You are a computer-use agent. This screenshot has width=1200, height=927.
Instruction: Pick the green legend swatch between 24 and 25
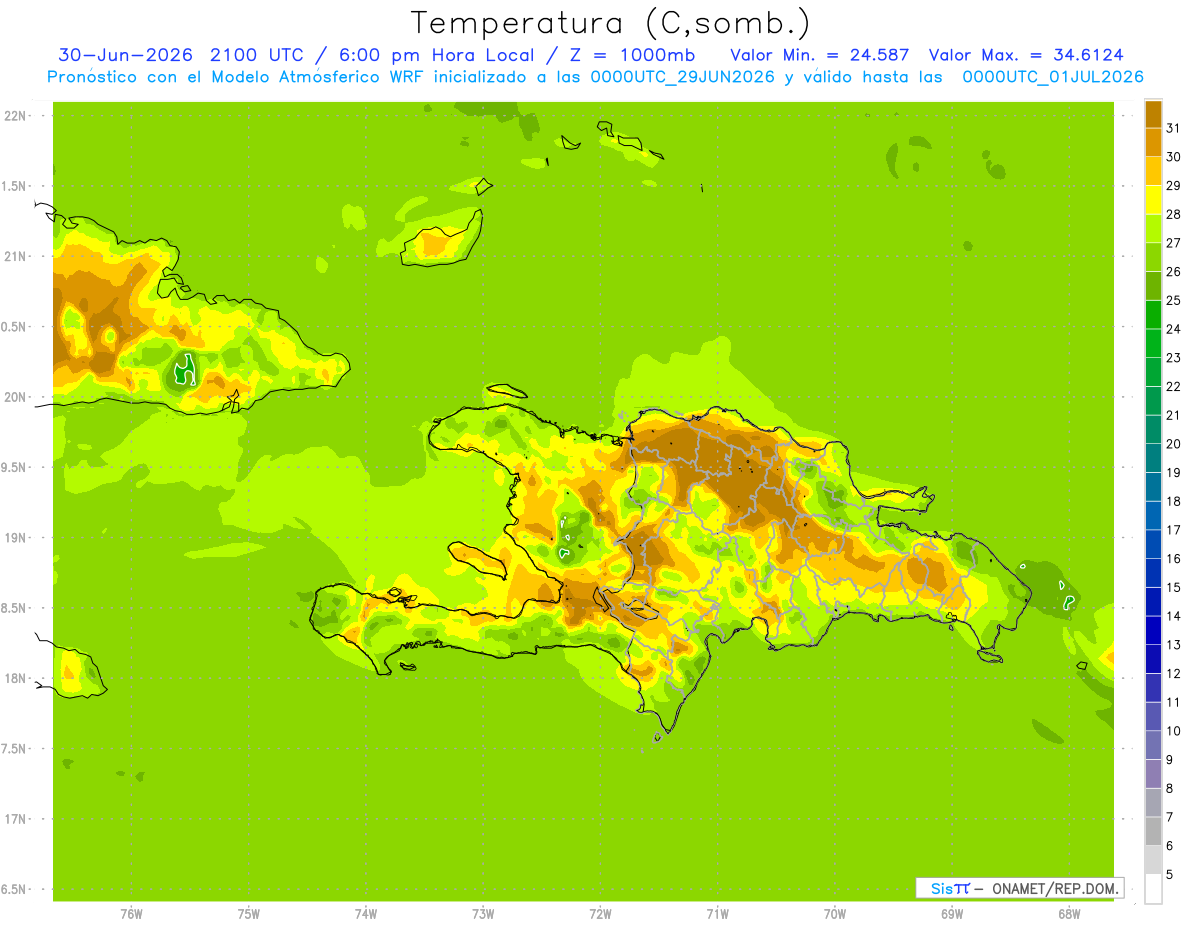click(x=1153, y=314)
